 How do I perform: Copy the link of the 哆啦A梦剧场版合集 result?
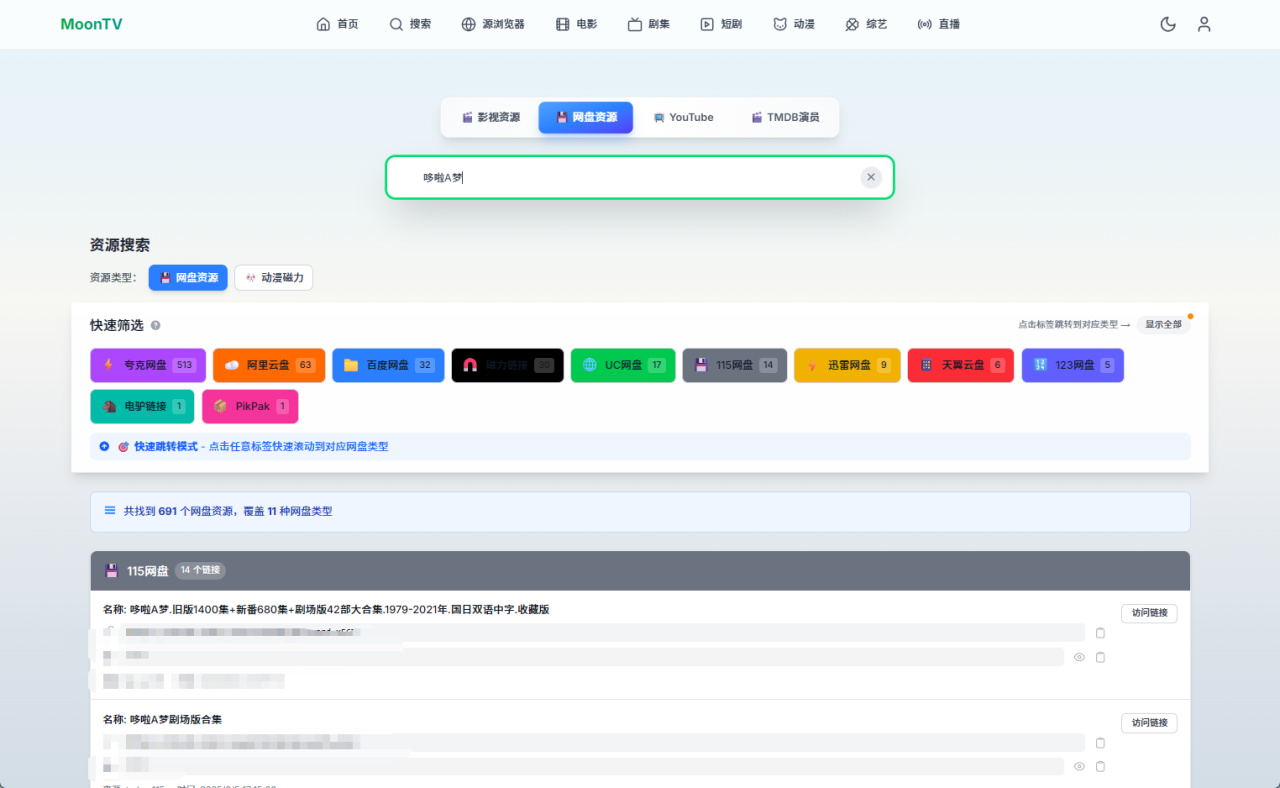click(1100, 743)
